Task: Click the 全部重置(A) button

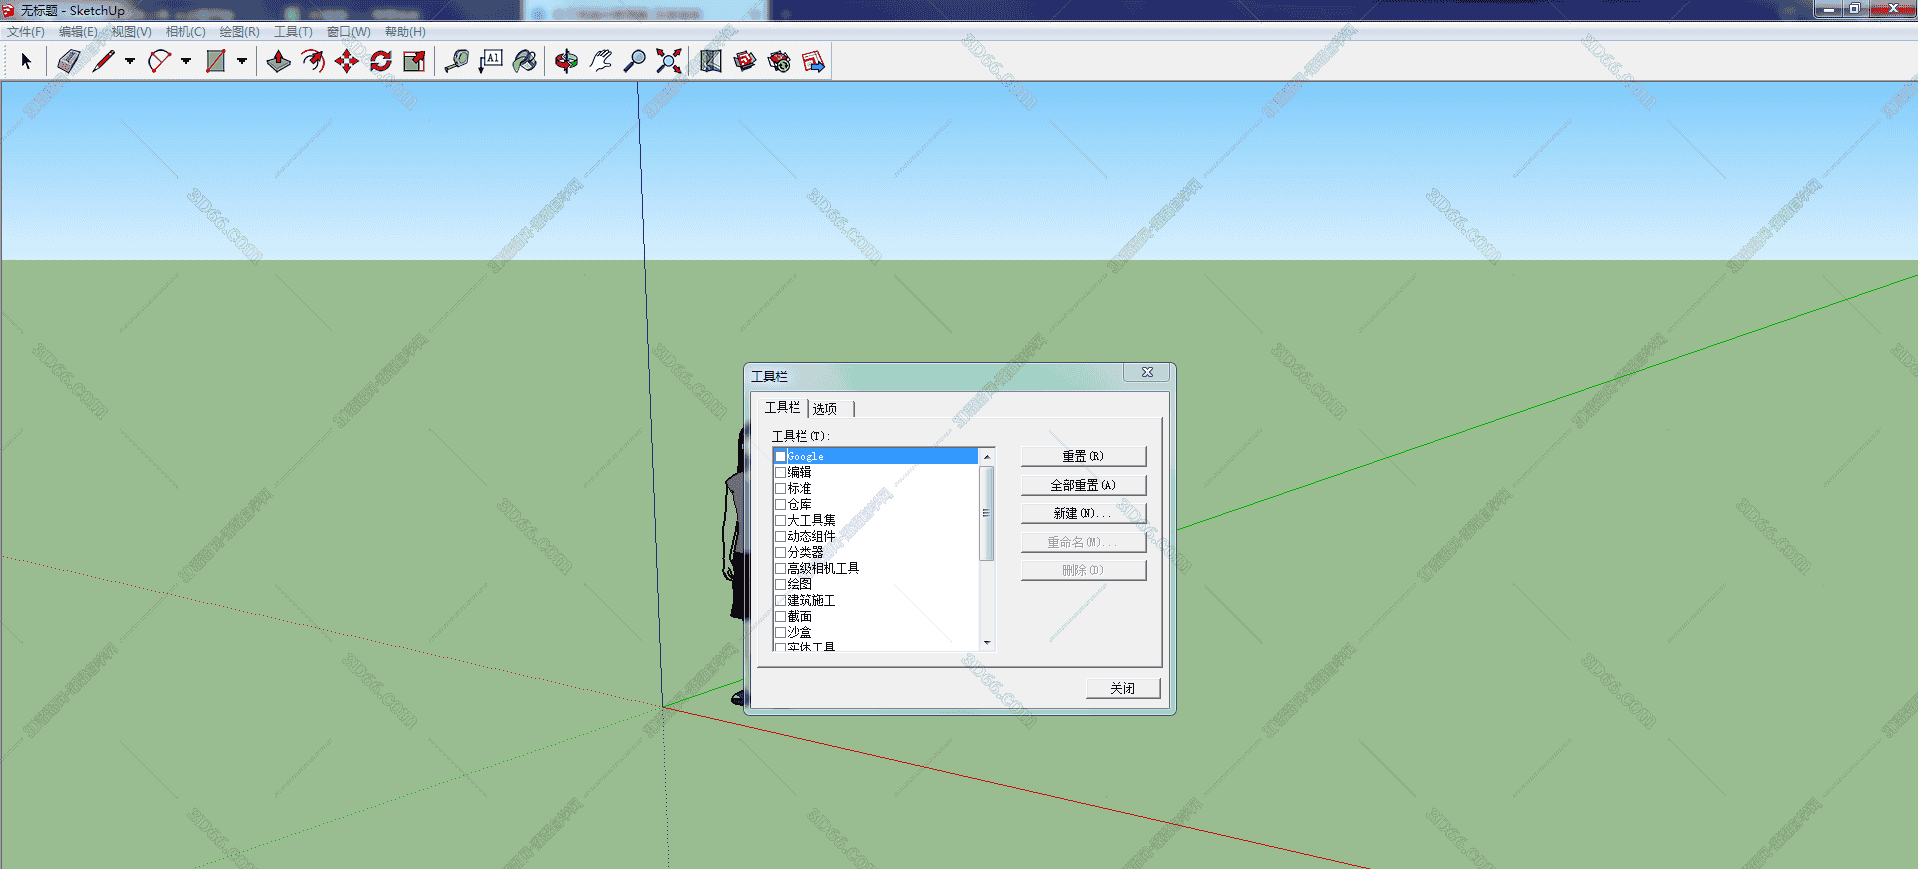Action: 1083,485
